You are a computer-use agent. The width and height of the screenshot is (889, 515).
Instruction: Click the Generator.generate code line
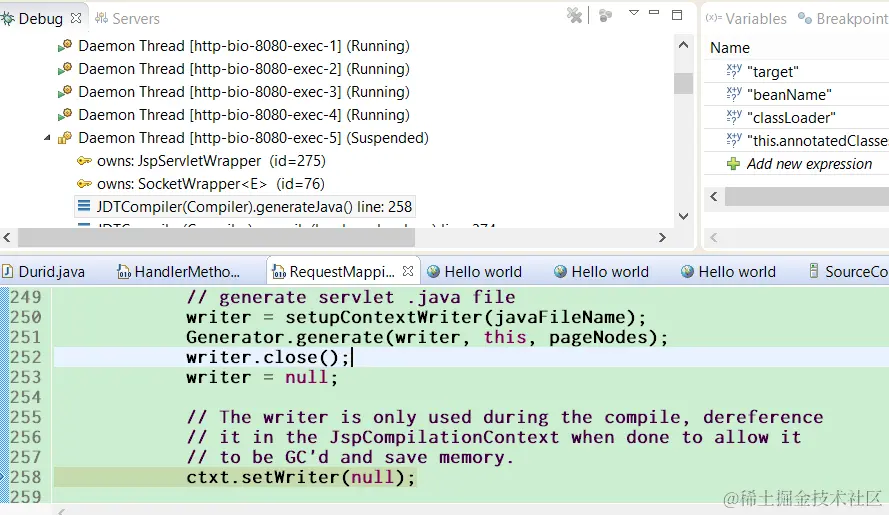tap(427, 337)
